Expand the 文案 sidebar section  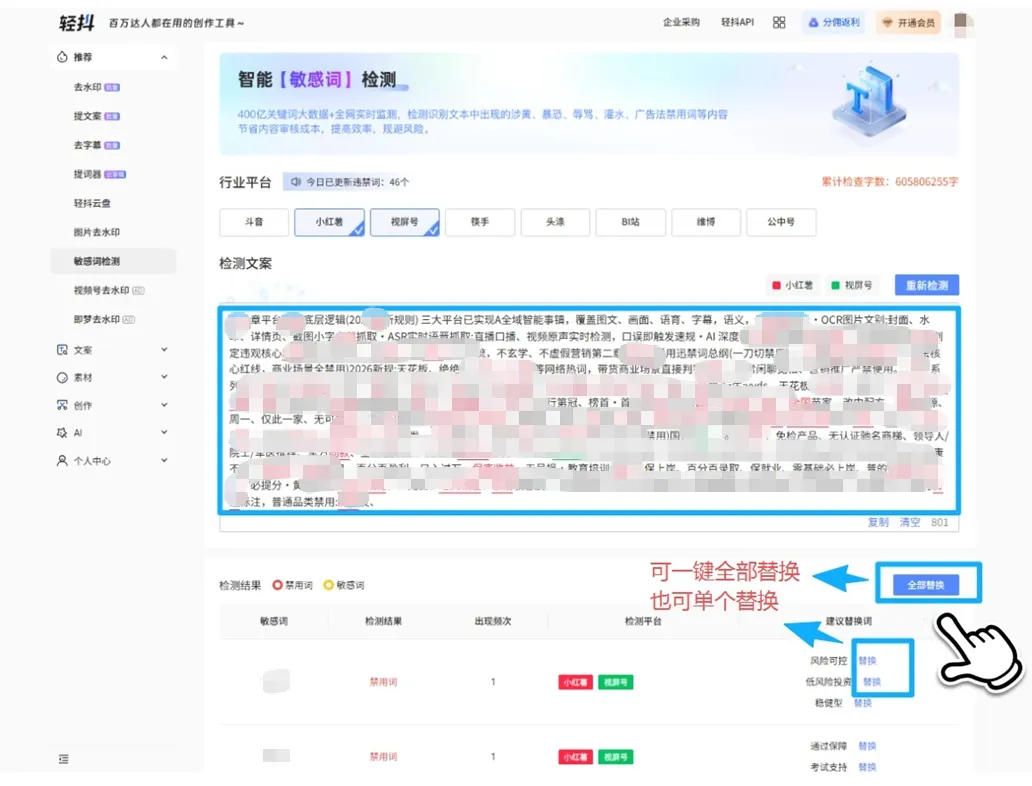click(164, 350)
